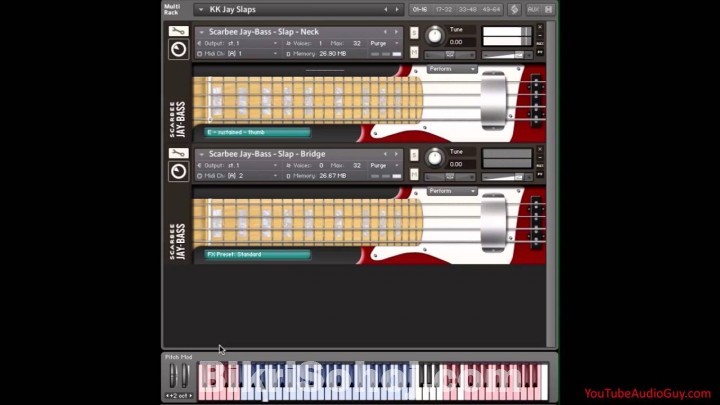This screenshot has height=405, width=720.
Task: Click the volume slider on Slap - Bridge
Action: click(507, 177)
